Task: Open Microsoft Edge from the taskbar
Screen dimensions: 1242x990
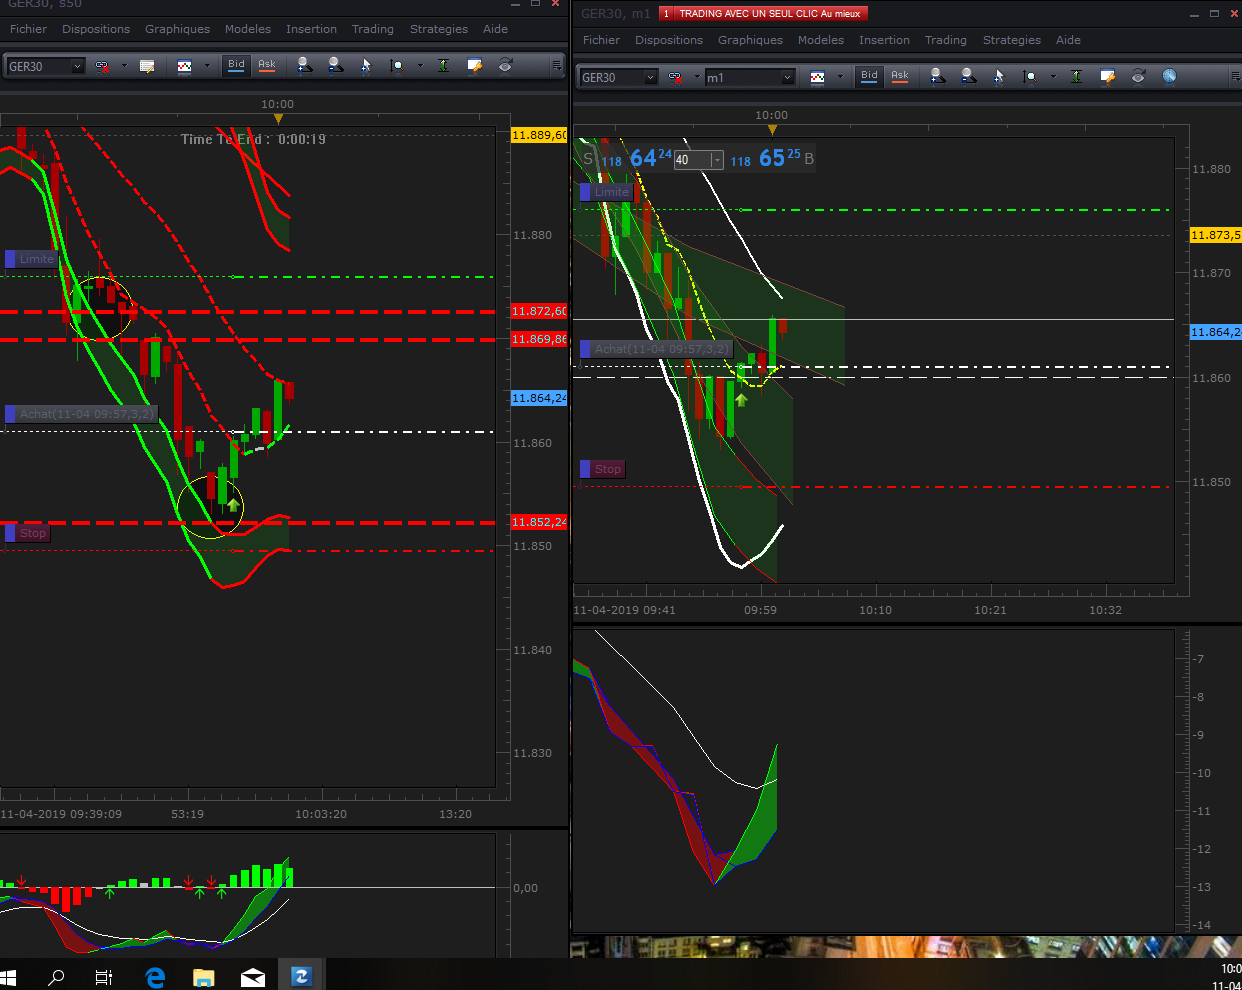Action: [155, 976]
